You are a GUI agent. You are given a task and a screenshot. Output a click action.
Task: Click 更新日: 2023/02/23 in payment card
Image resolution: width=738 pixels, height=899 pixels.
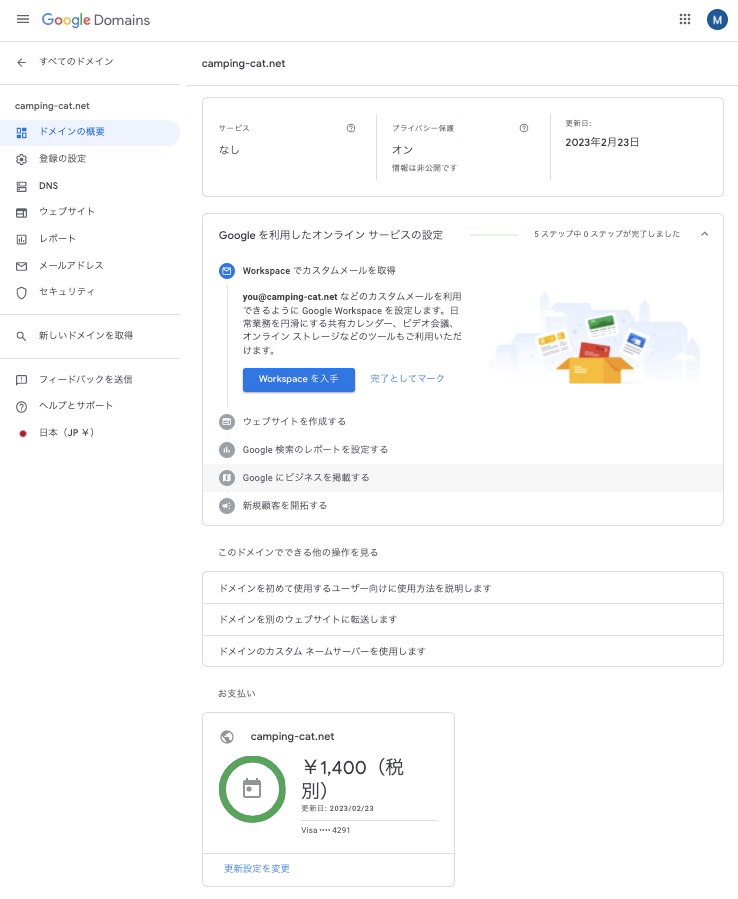click(337, 808)
